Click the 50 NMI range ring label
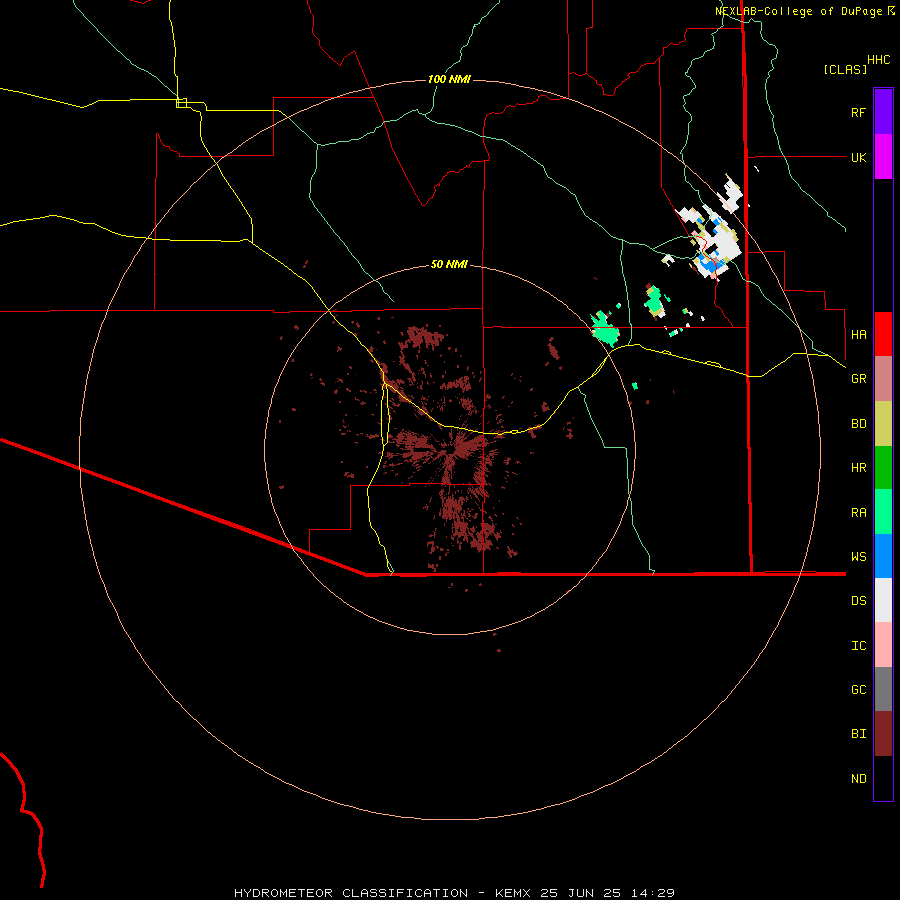This screenshot has height=900, width=900. click(449, 264)
